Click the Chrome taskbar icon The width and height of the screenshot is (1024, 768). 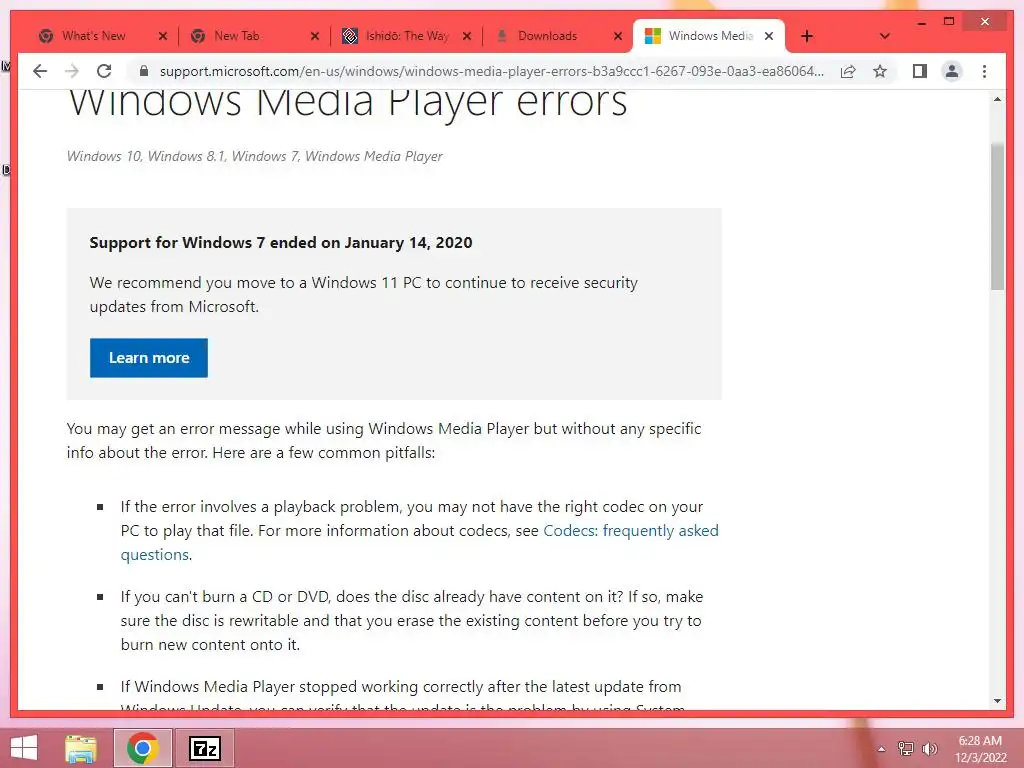click(143, 748)
